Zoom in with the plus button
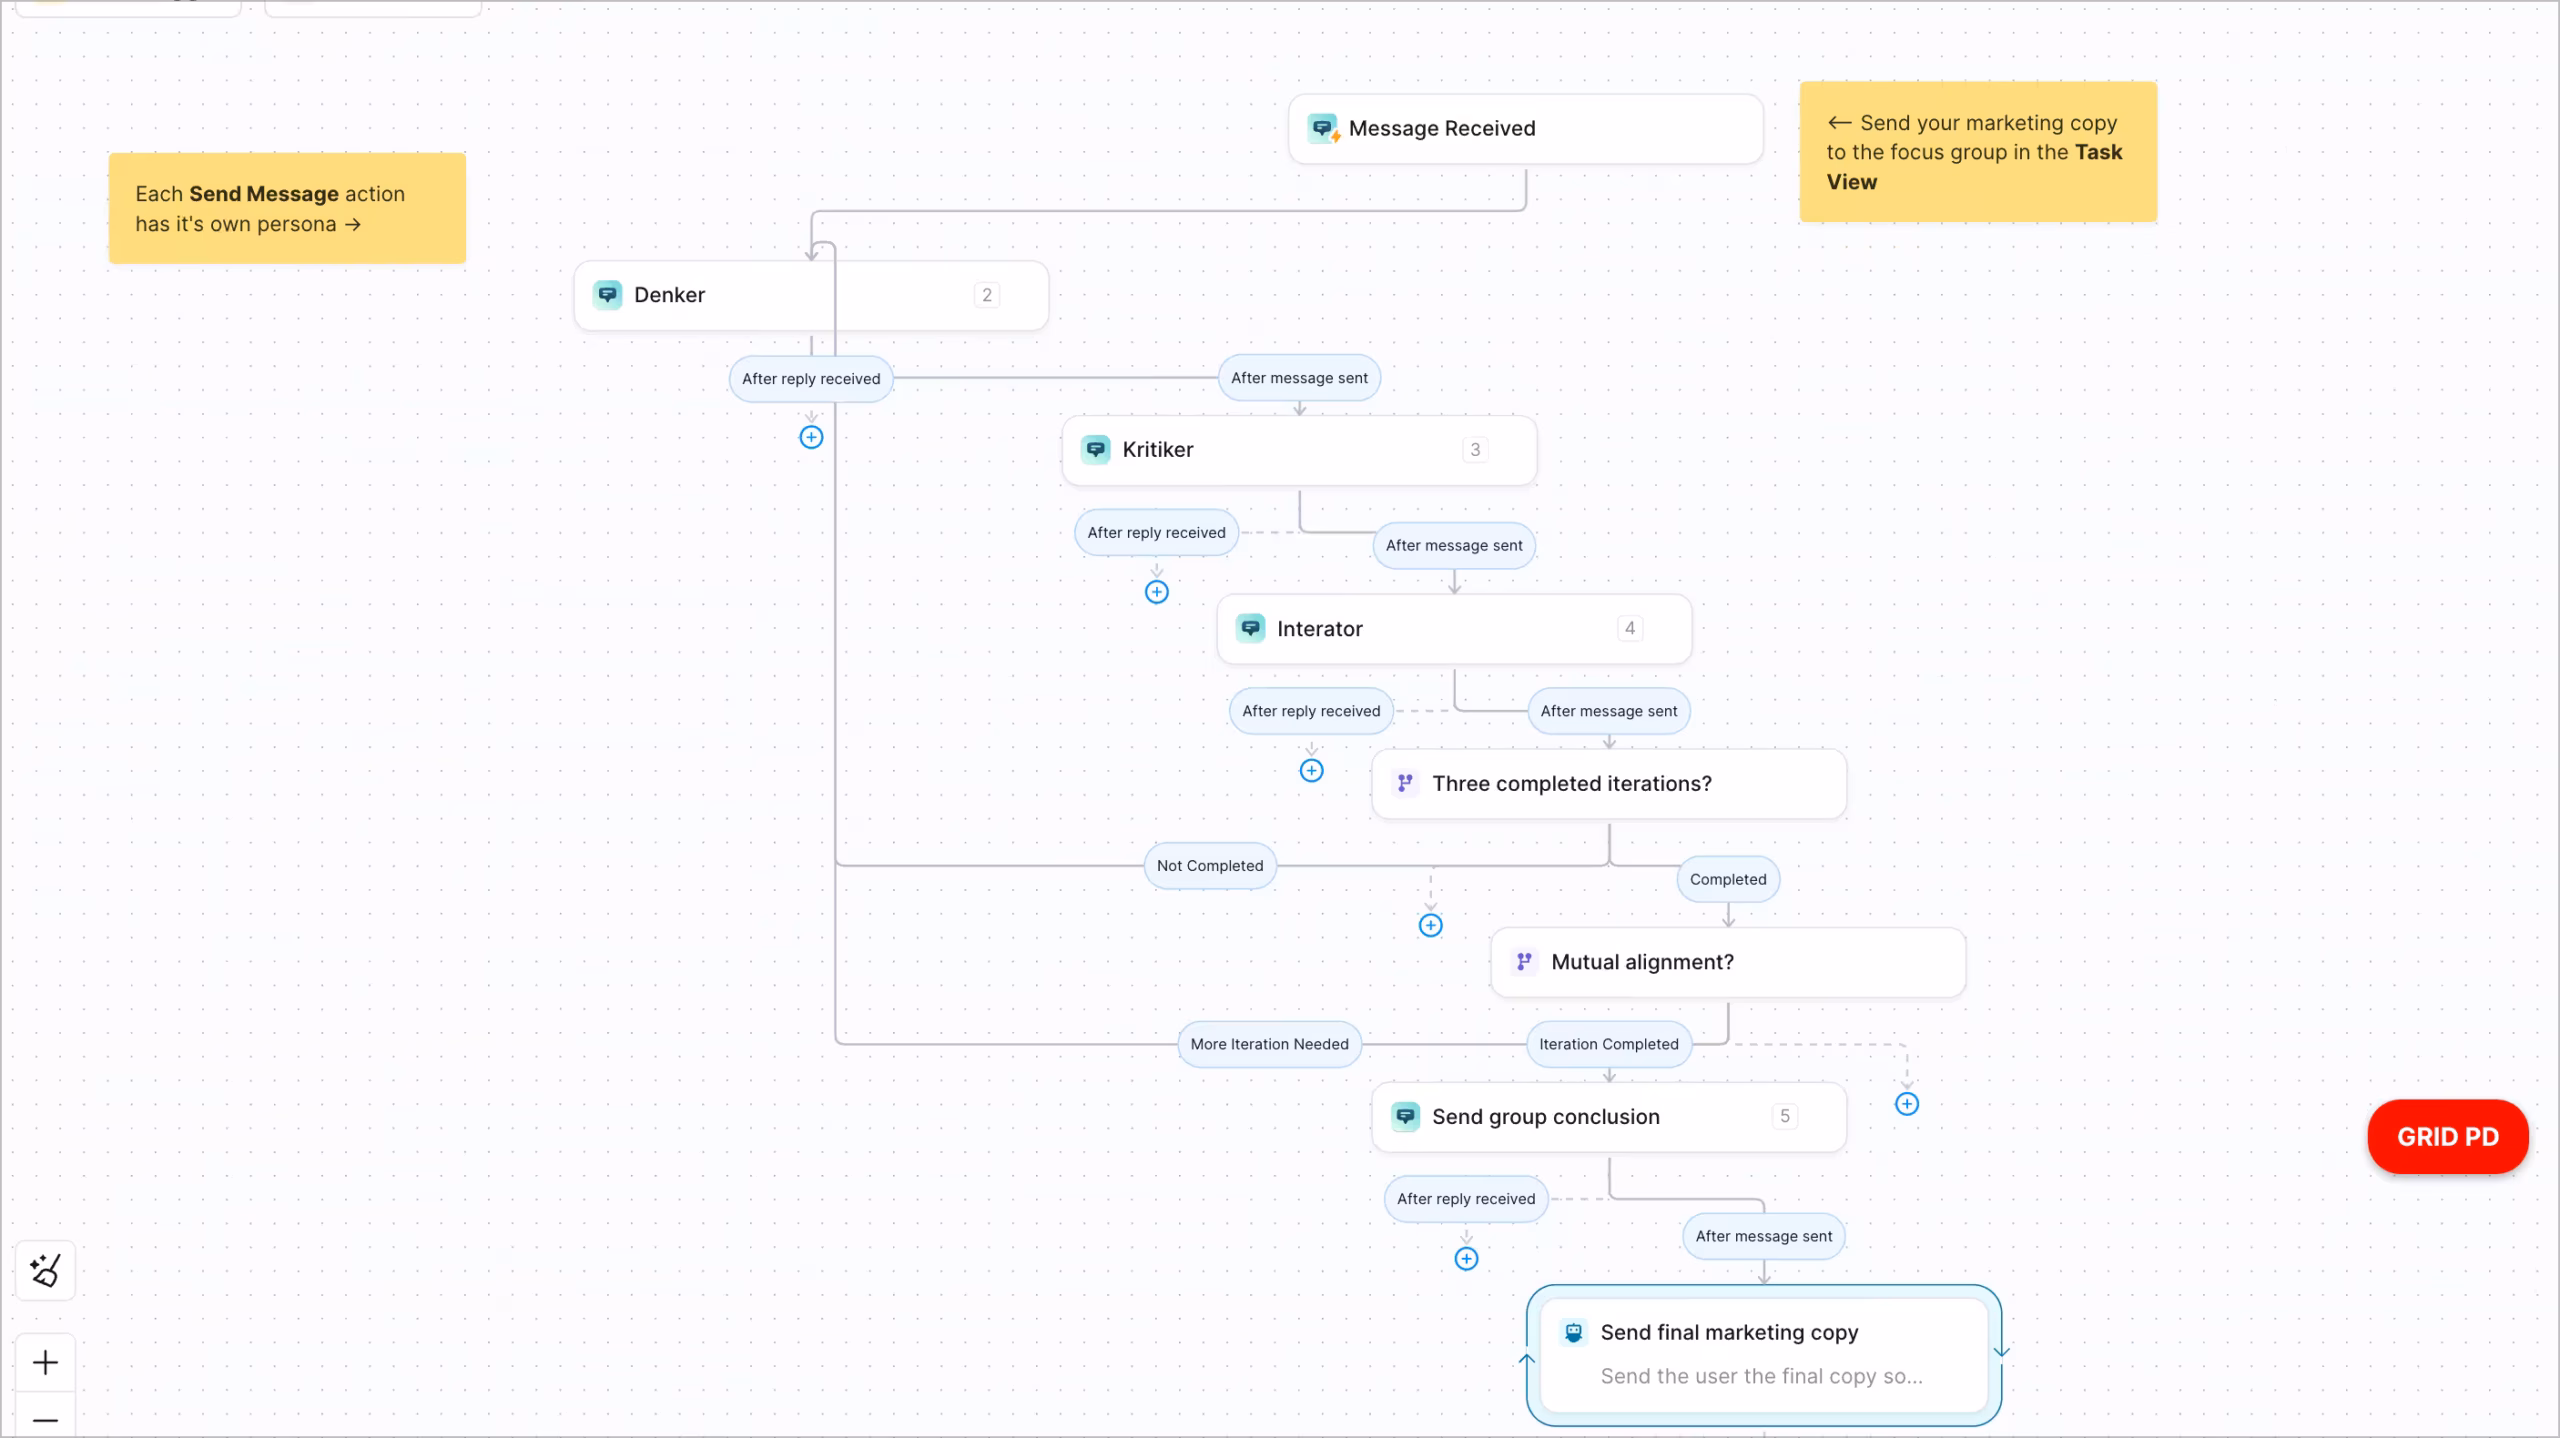 45,1362
